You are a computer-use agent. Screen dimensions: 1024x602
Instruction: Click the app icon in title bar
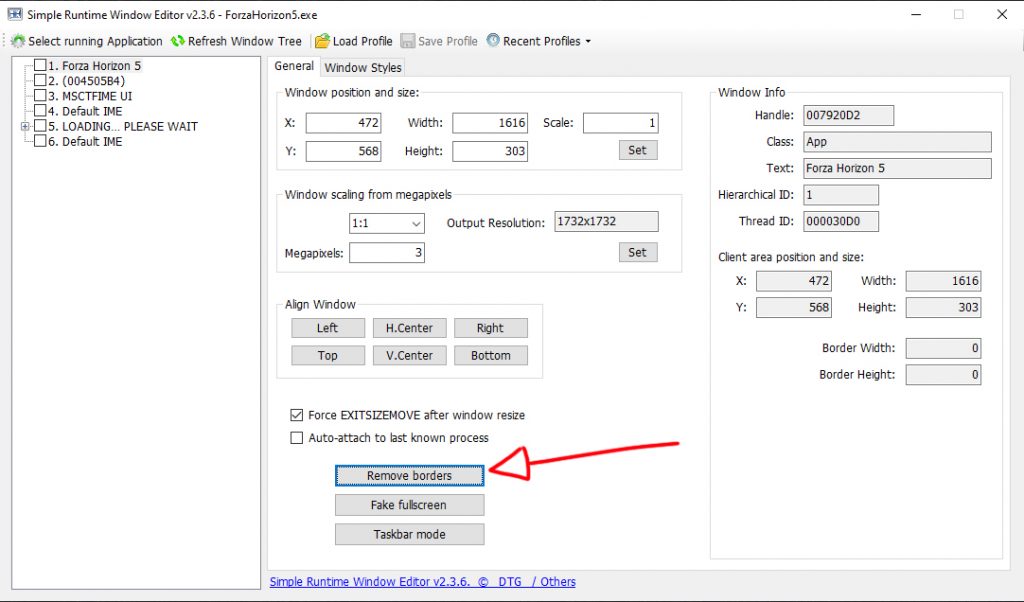(x=14, y=14)
